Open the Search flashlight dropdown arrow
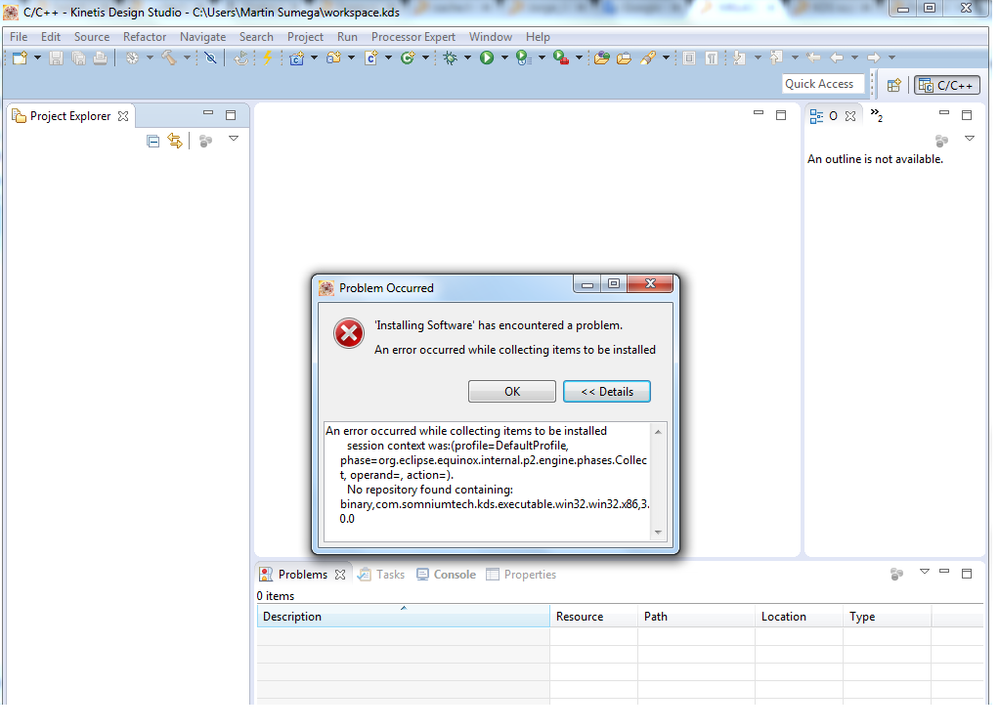This screenshot has height=725, width=999. pos(666,58)
